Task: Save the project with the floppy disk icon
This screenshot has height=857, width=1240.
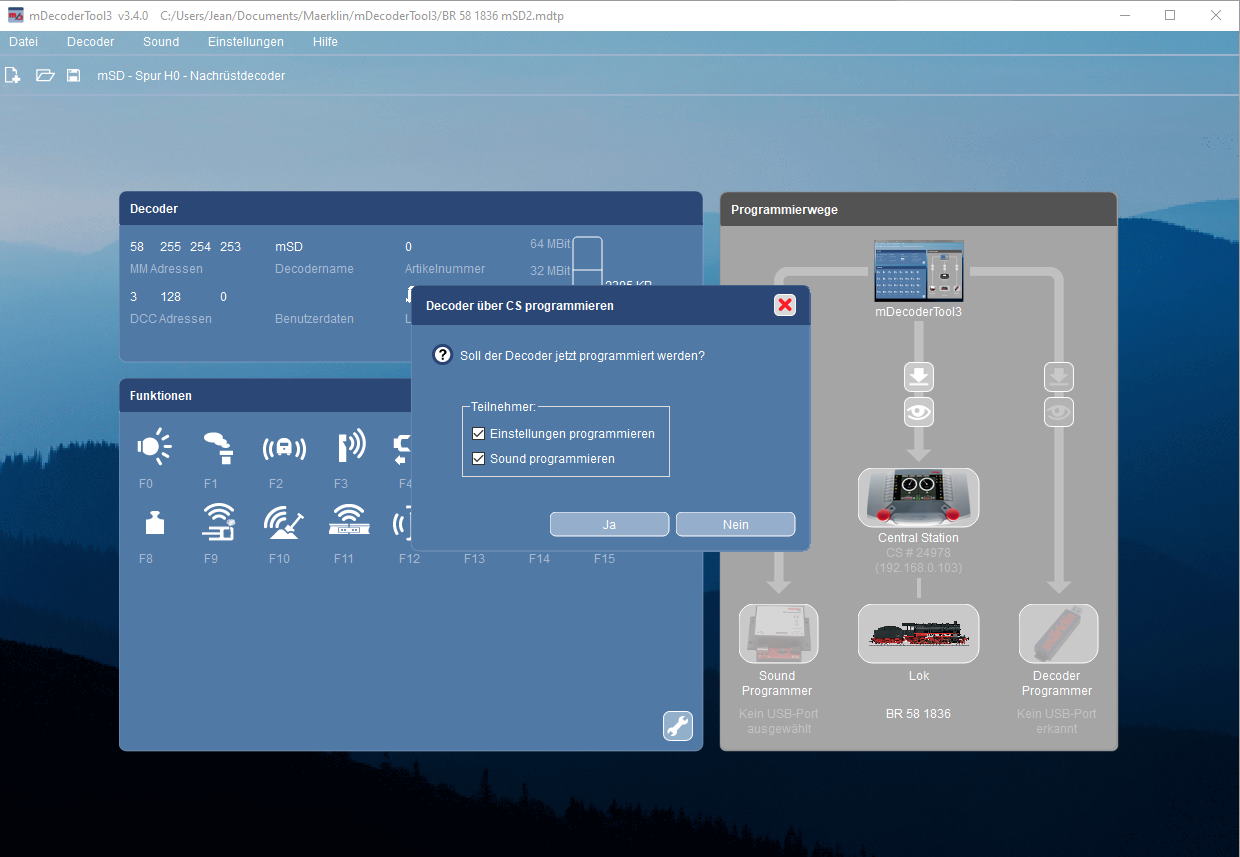Action: point(73,75)
